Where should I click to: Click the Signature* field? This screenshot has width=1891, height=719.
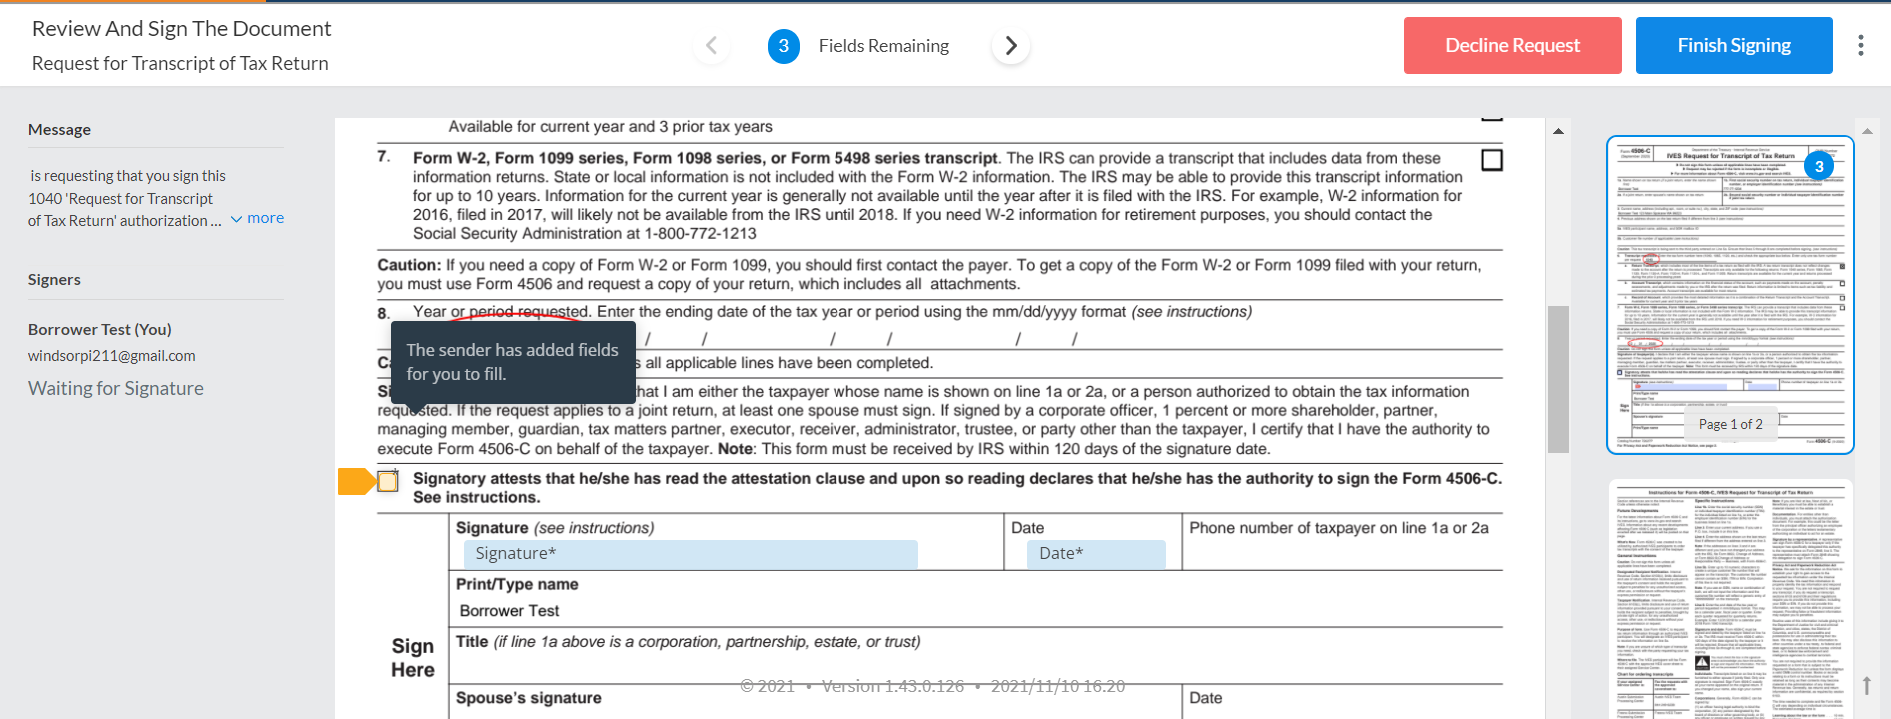click(690, 554)
